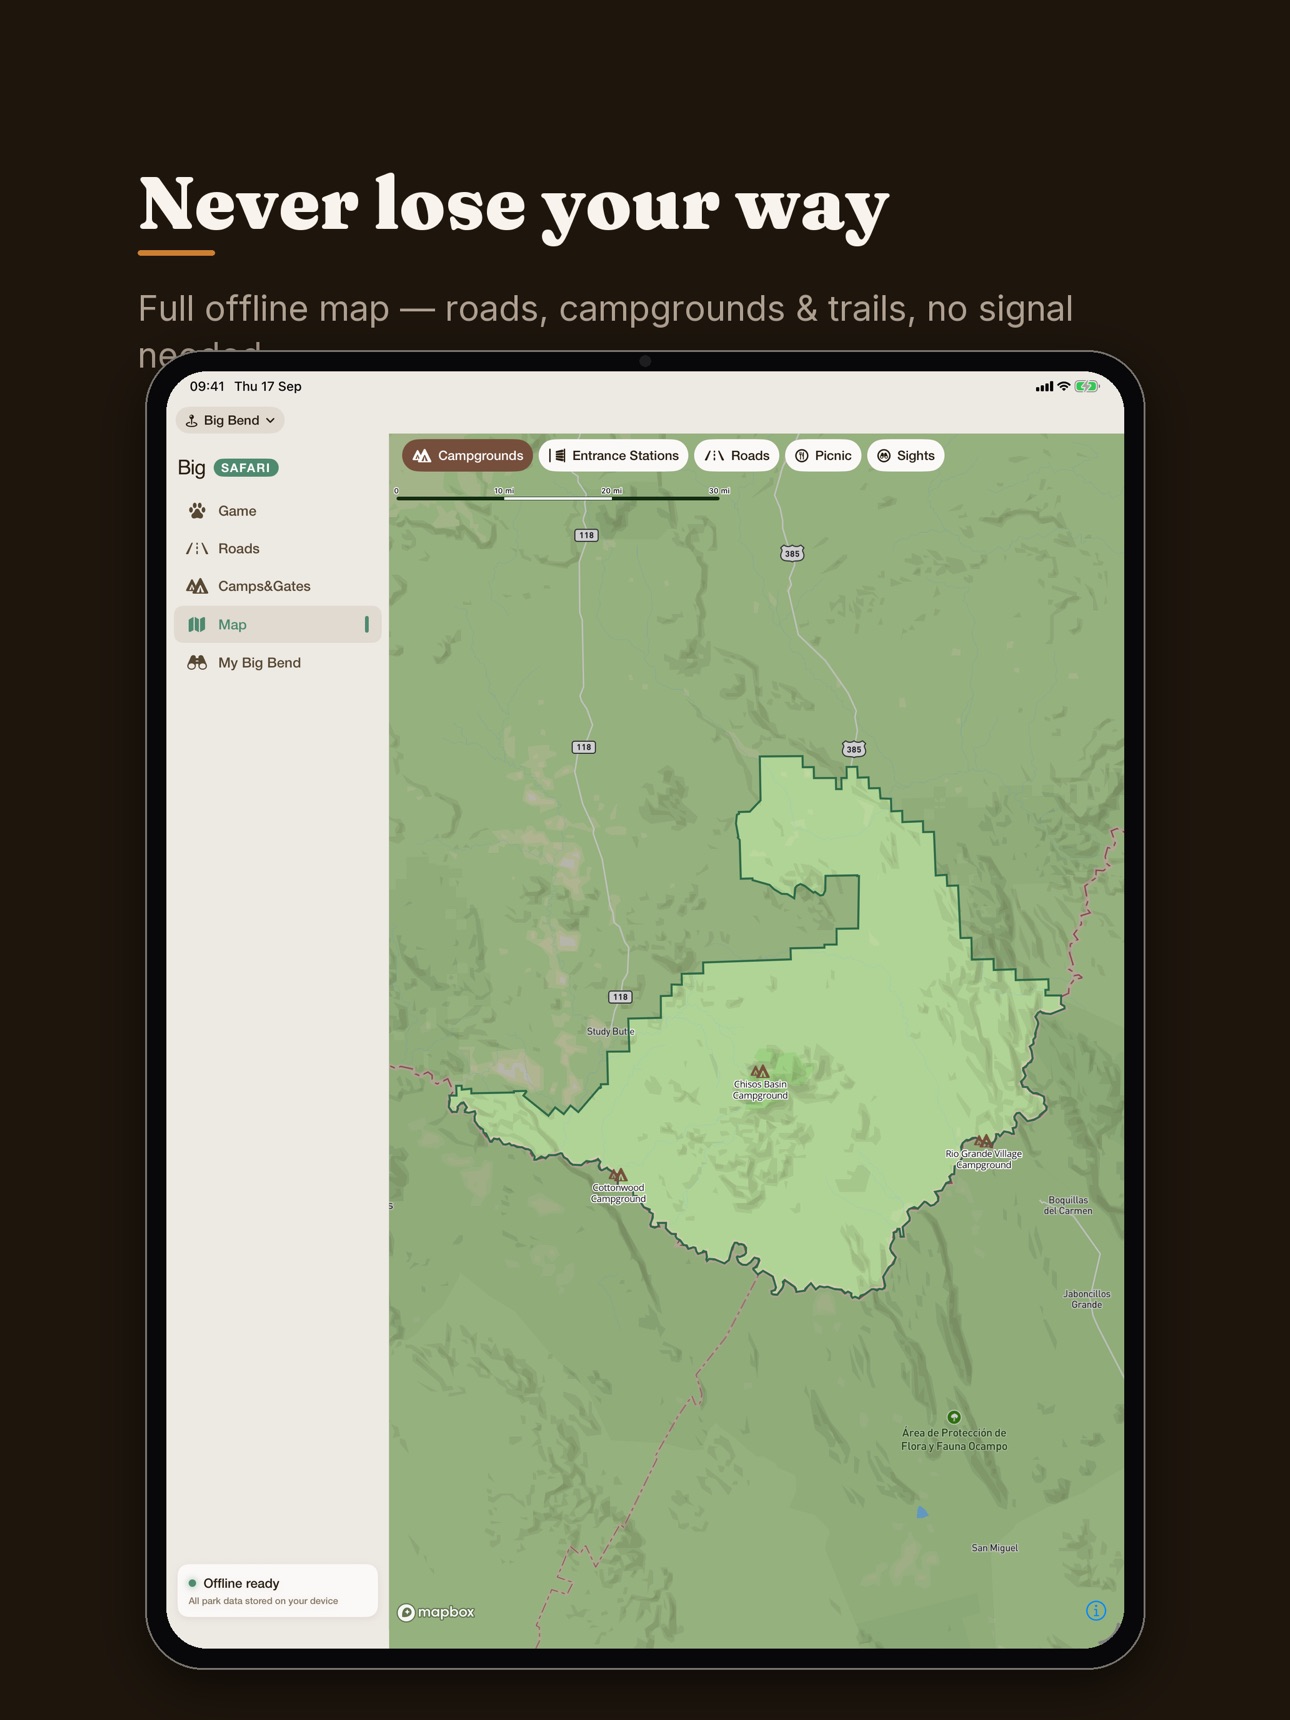Image resolution: width=1290 pixels, height=1720 pixels.
Task: Tap the green Ocampo protected area marker
Action: (954, 1417)
